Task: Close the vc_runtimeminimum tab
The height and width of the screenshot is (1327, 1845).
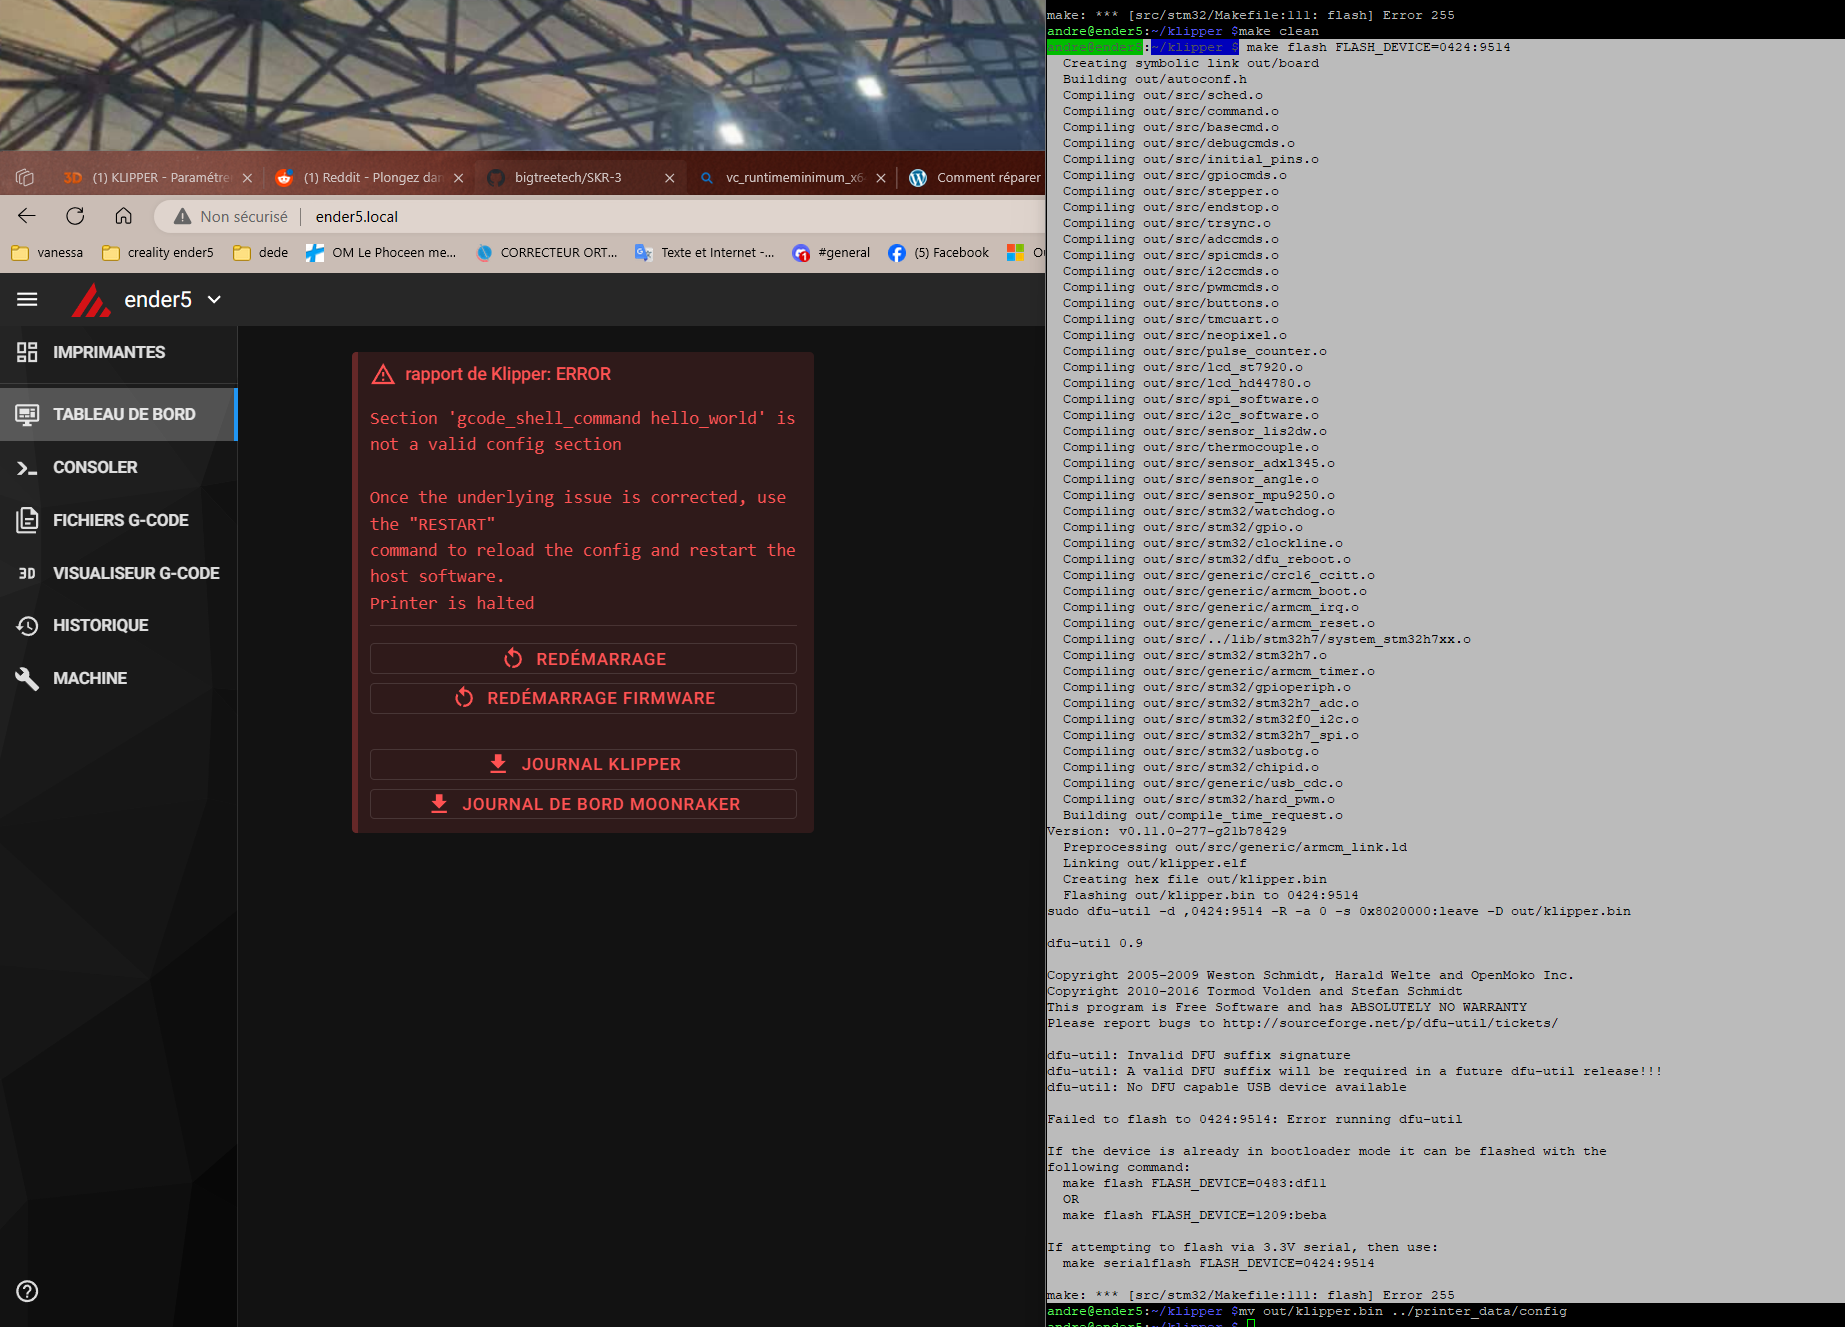Action: [x=880, y=178]
